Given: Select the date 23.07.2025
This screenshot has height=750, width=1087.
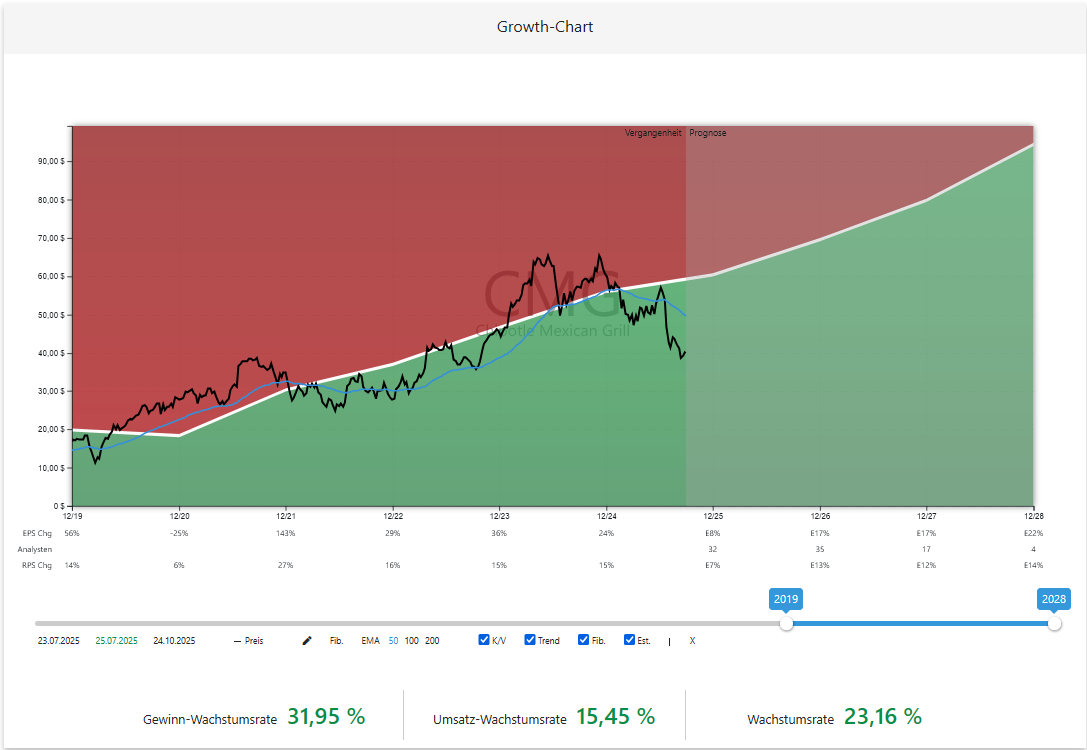Looking at the screenshot, I should coord(58,640).
